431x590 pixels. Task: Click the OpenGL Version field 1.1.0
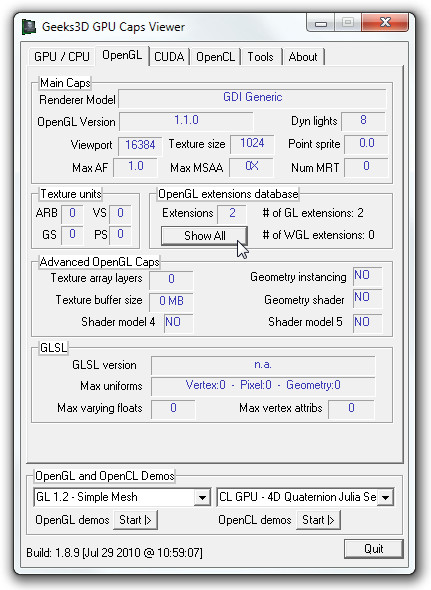click(x=186, y=121)
